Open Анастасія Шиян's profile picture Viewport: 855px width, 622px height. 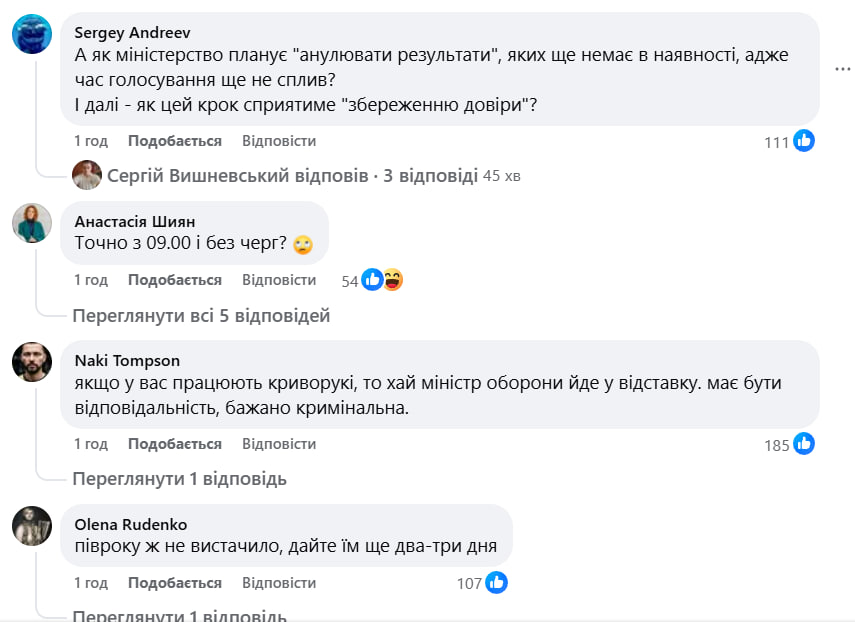(x=32, y=223)
